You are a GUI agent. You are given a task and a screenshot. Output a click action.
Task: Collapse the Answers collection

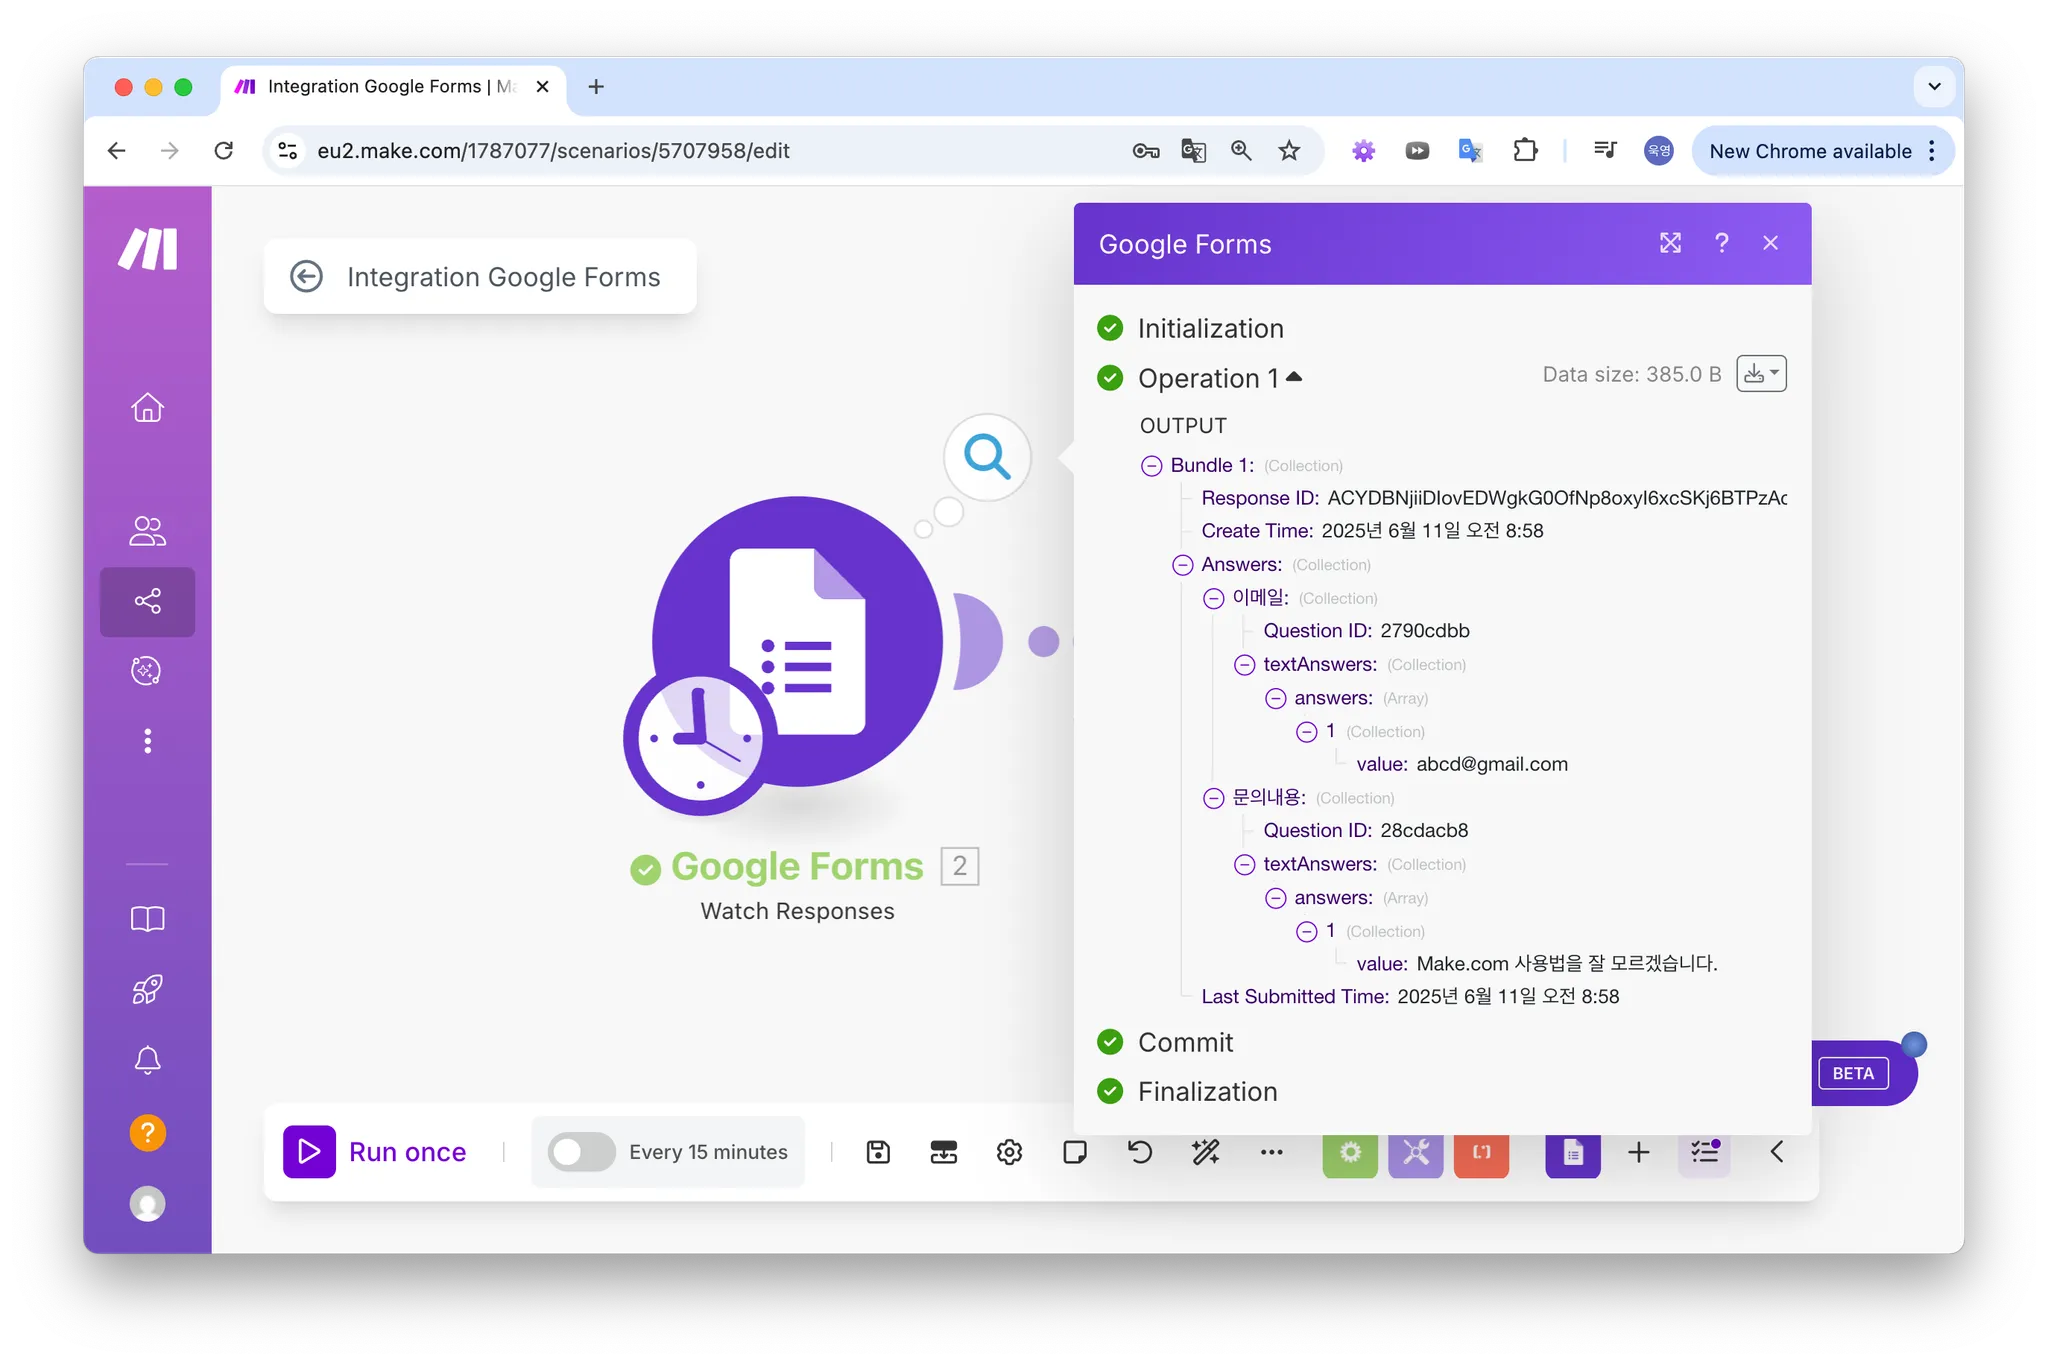(1183, 565)
